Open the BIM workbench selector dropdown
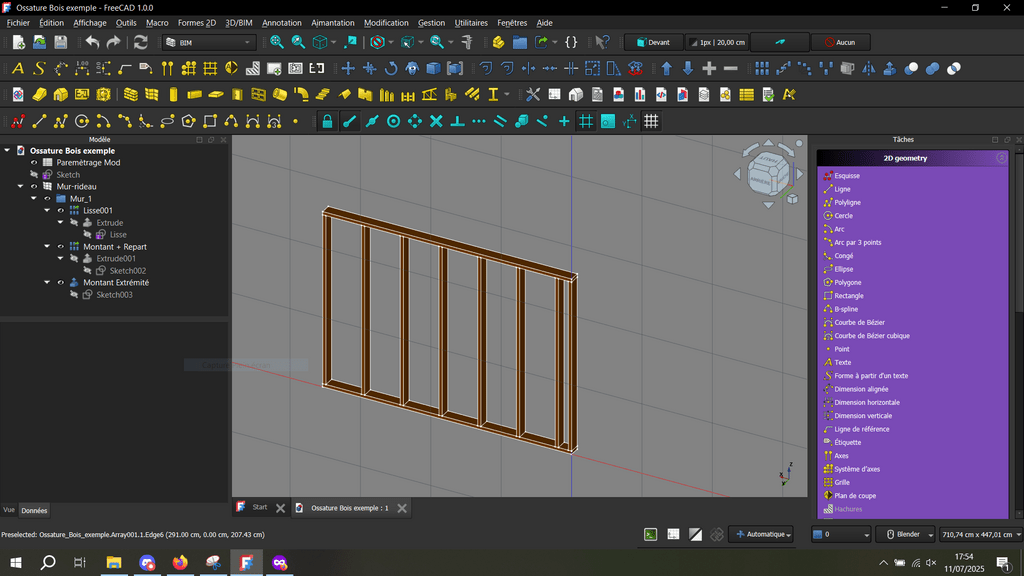This screenshot has height=576, width=1024. 208,42
